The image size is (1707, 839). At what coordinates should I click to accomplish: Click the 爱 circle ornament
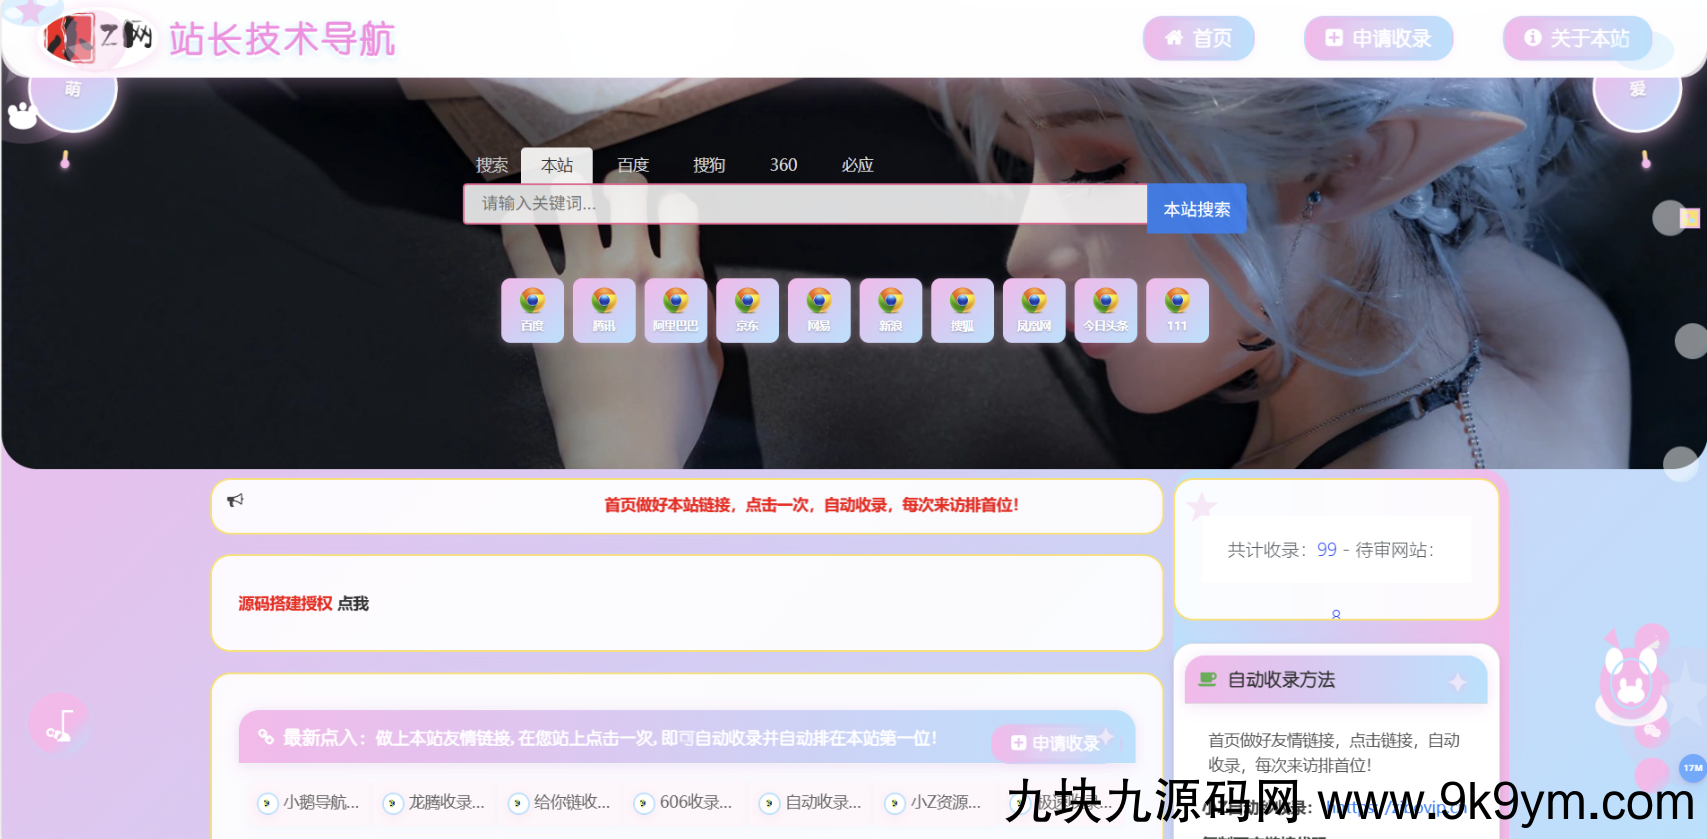point(1637,90)
